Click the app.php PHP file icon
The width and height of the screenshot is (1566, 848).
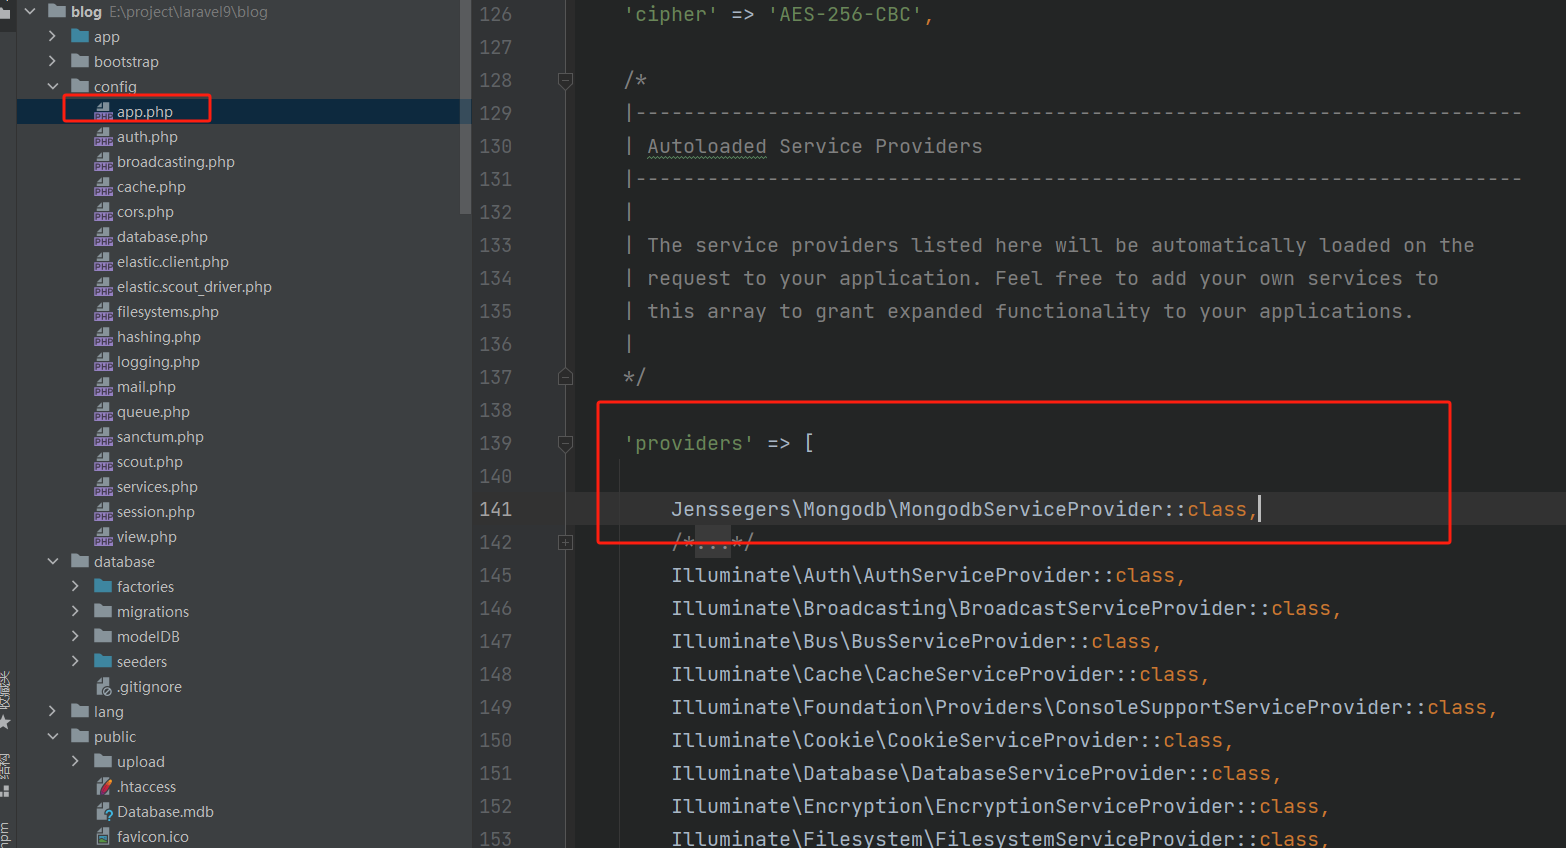click(x=103, y=112)
